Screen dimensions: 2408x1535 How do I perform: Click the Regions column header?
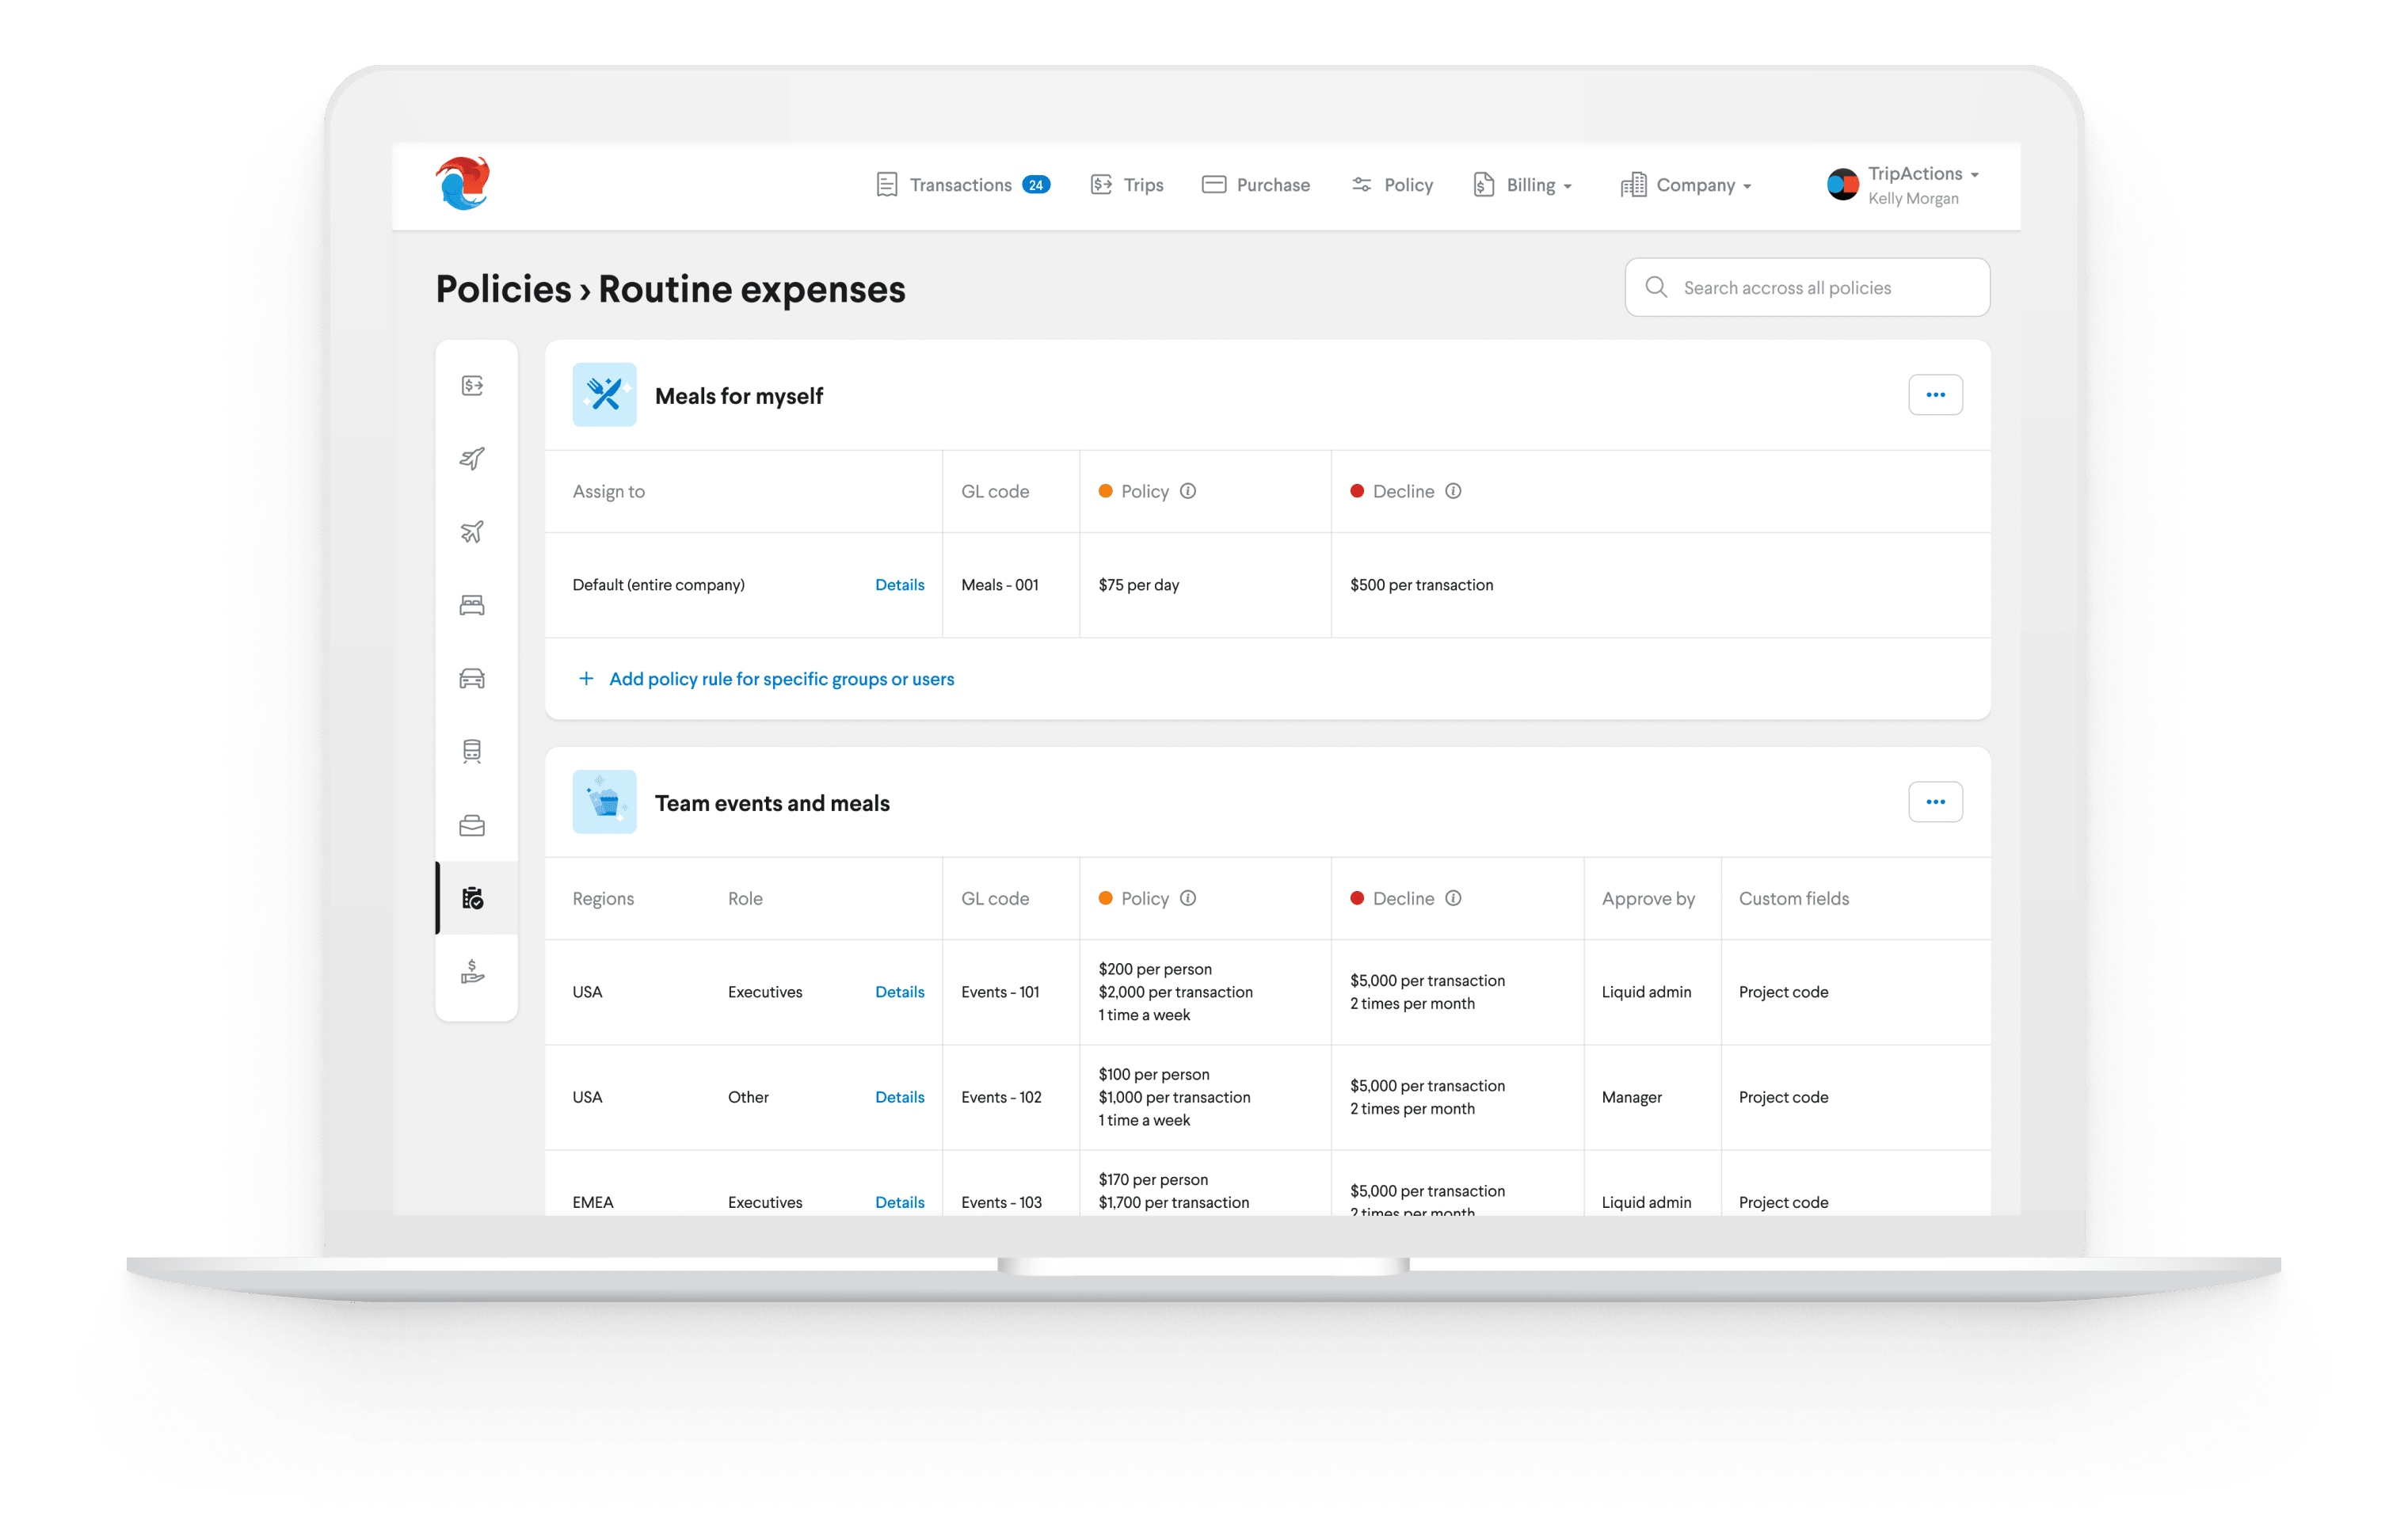(x=603, y=898)
